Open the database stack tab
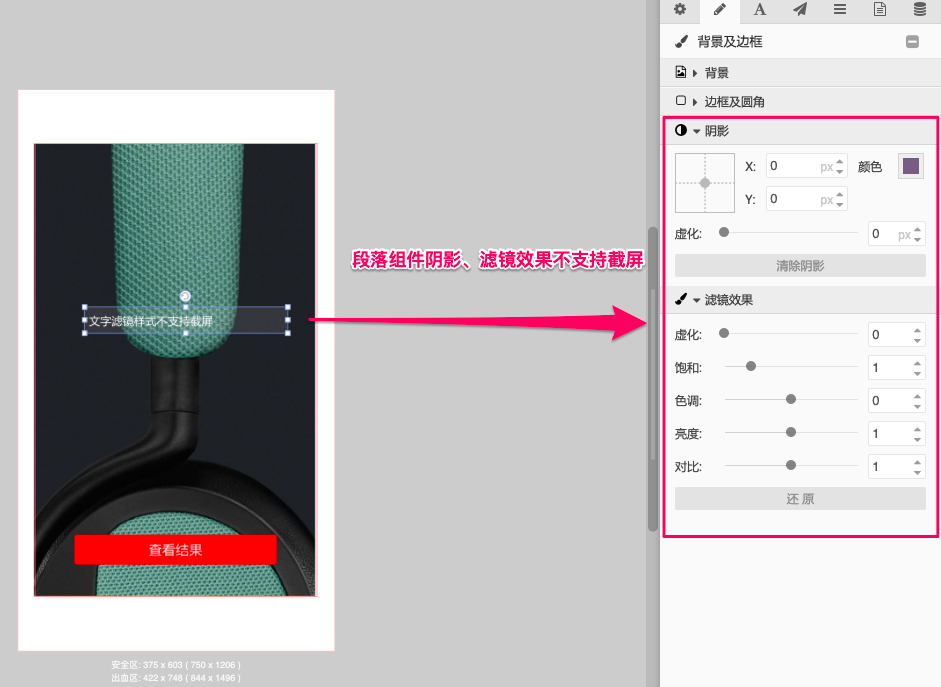The width and height of the screenshot is (941, 687). click(919, 10)
